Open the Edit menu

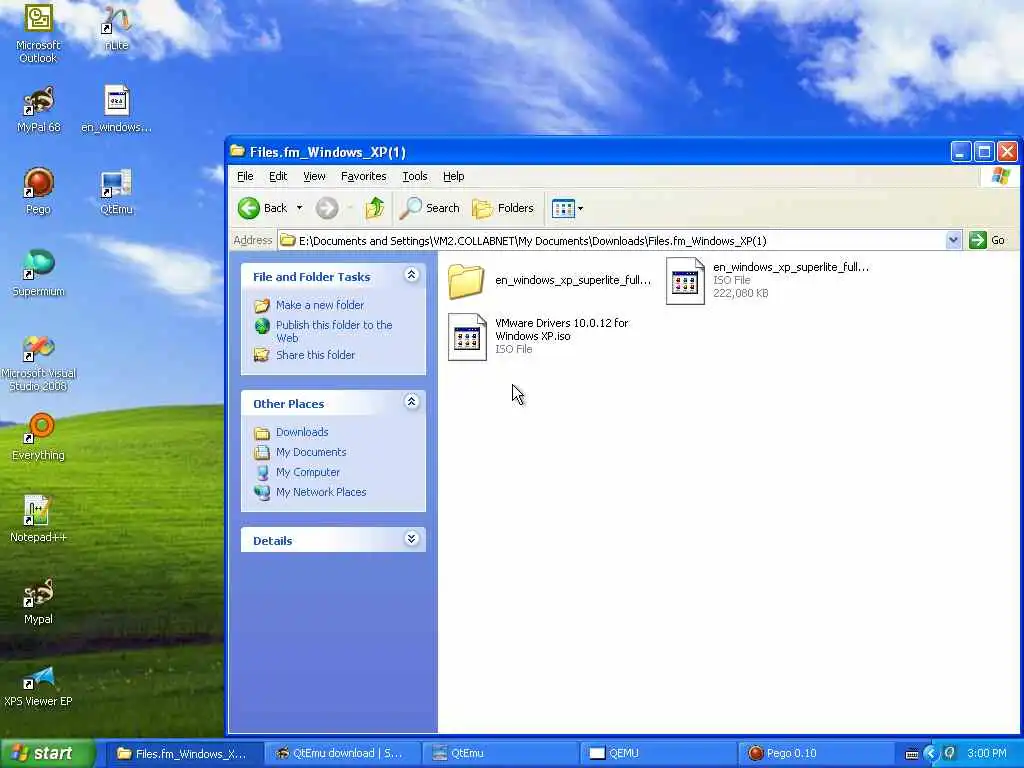pyautogui.click(x=278, y=176)
